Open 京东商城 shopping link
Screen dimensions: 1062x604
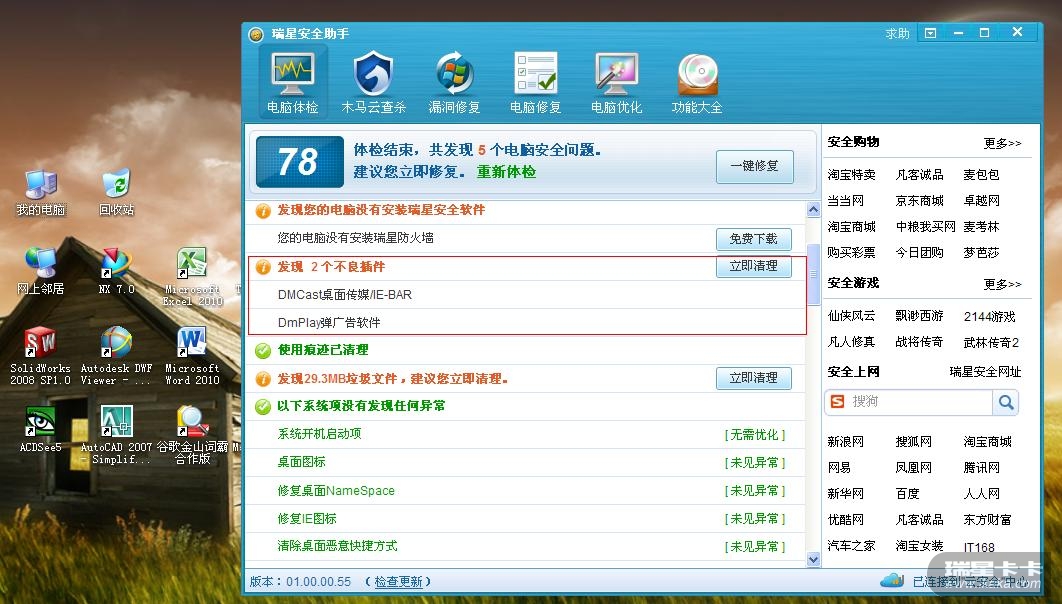pos(919,200)
